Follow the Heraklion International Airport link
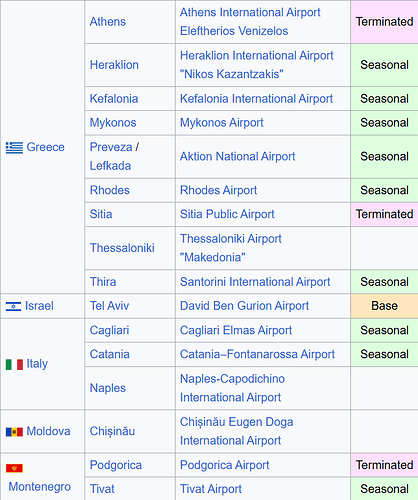Screen dimensions: 418x500 (x=257, y=65)
